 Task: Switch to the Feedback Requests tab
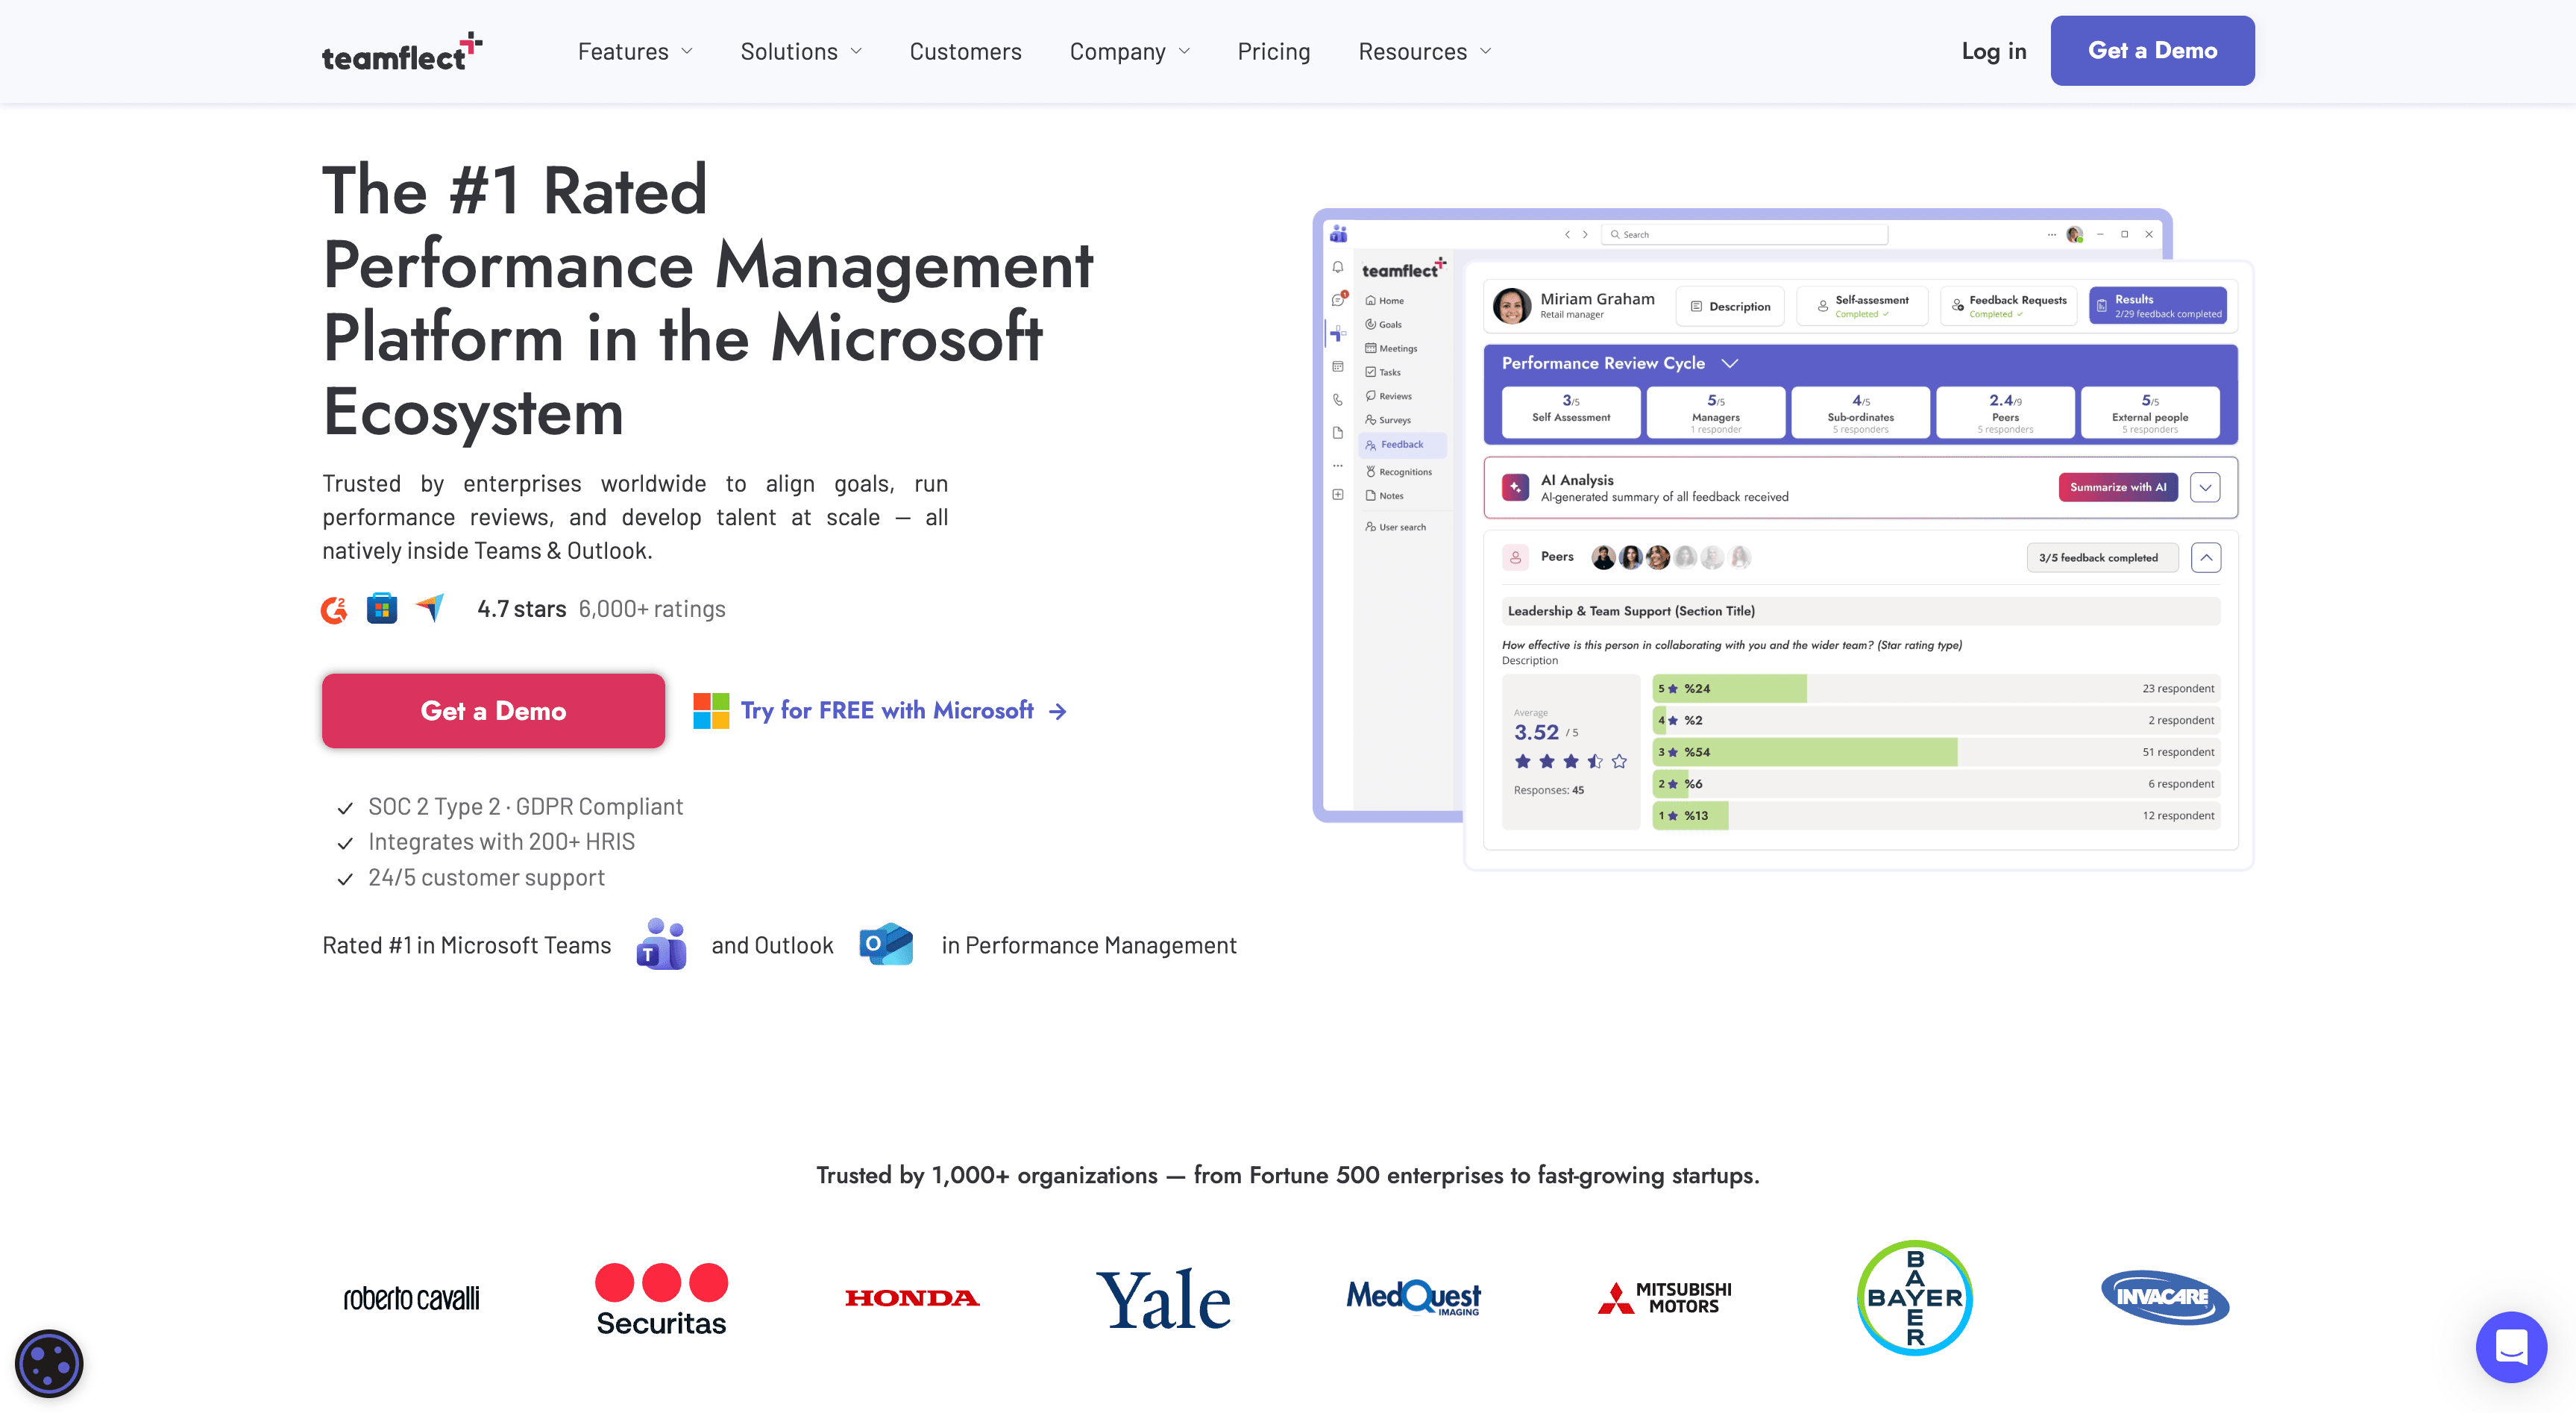(2008, 306)
